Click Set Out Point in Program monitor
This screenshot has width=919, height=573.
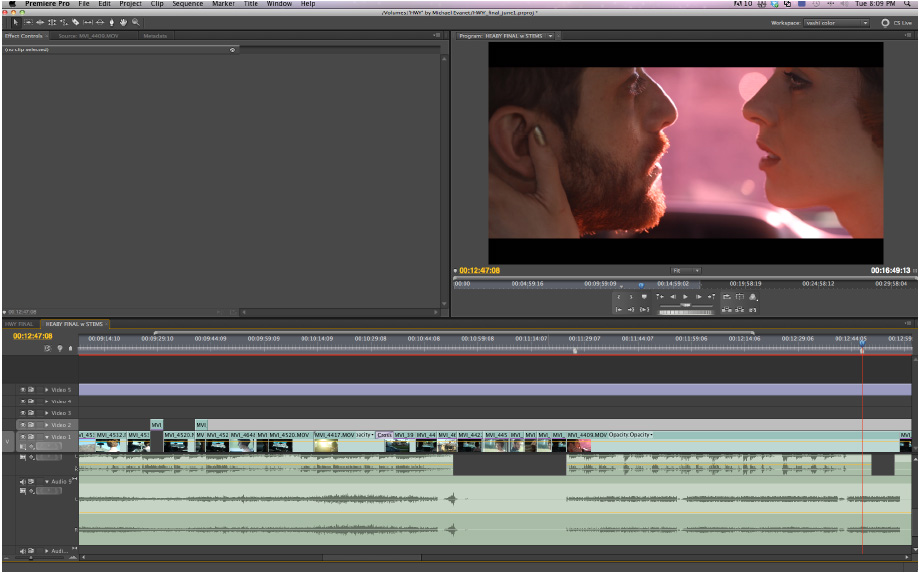pyautogui.click(x=631, y=297)
